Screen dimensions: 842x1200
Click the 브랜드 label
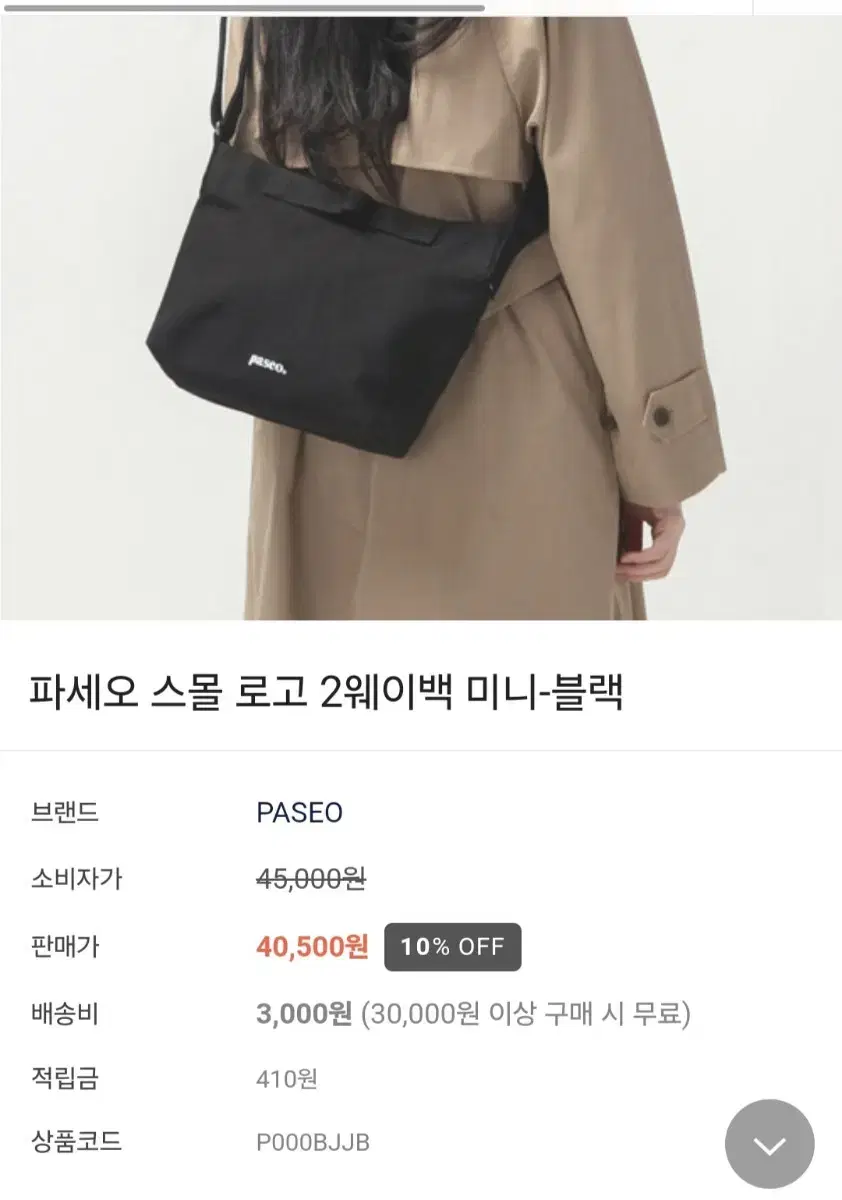click(x=65, y=813)
